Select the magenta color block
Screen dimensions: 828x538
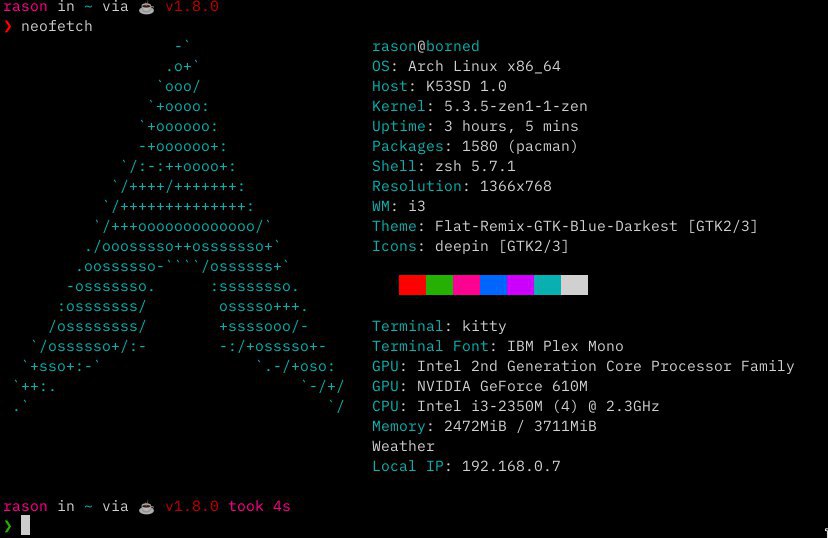pyautogui.click(x=466, y=285)
